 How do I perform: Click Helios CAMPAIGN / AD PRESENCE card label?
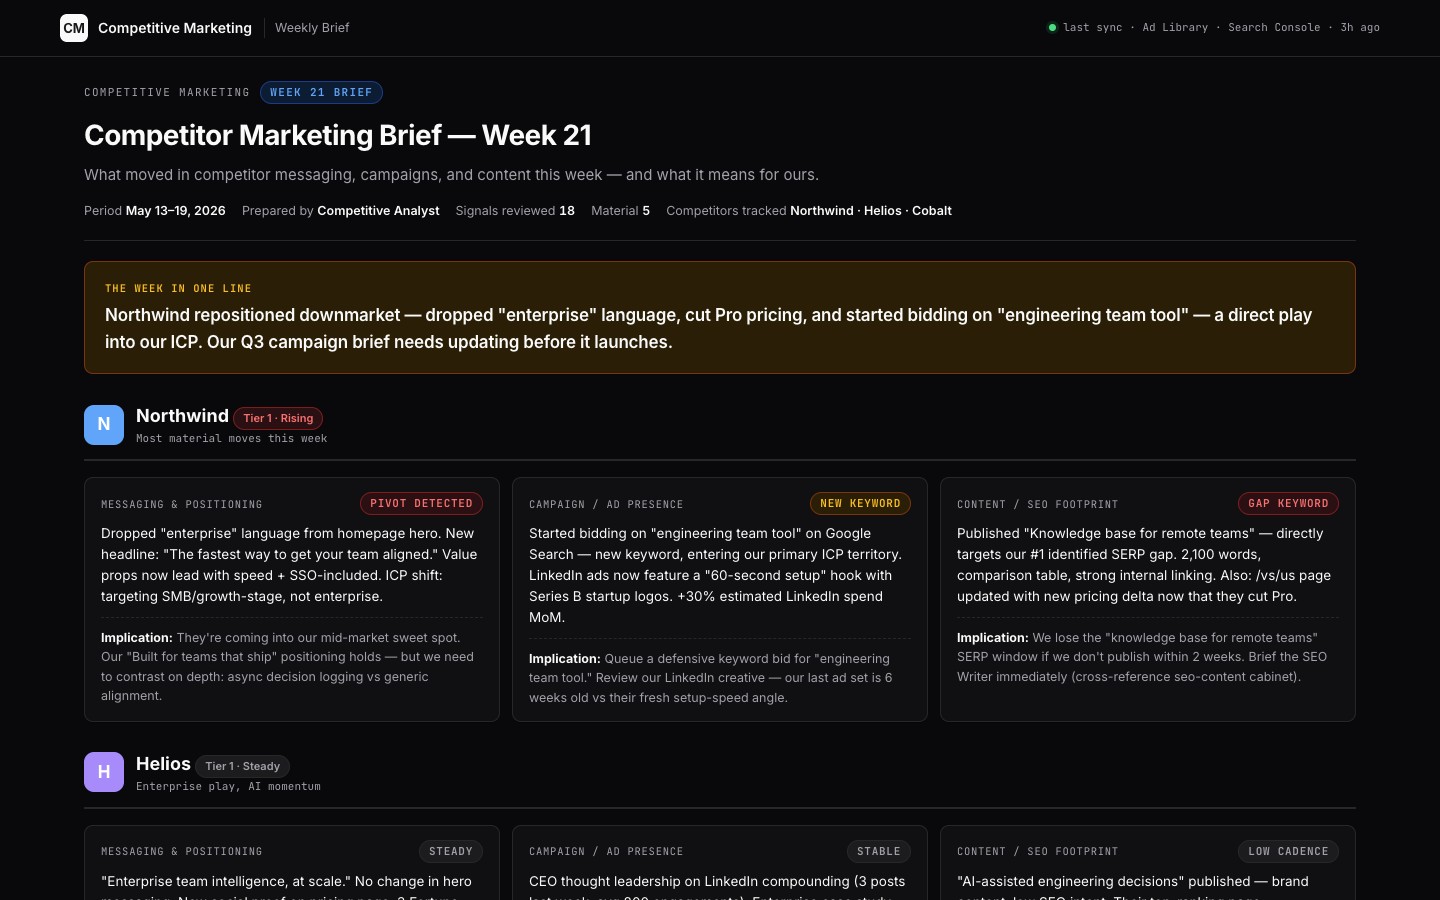coord(606,852)
